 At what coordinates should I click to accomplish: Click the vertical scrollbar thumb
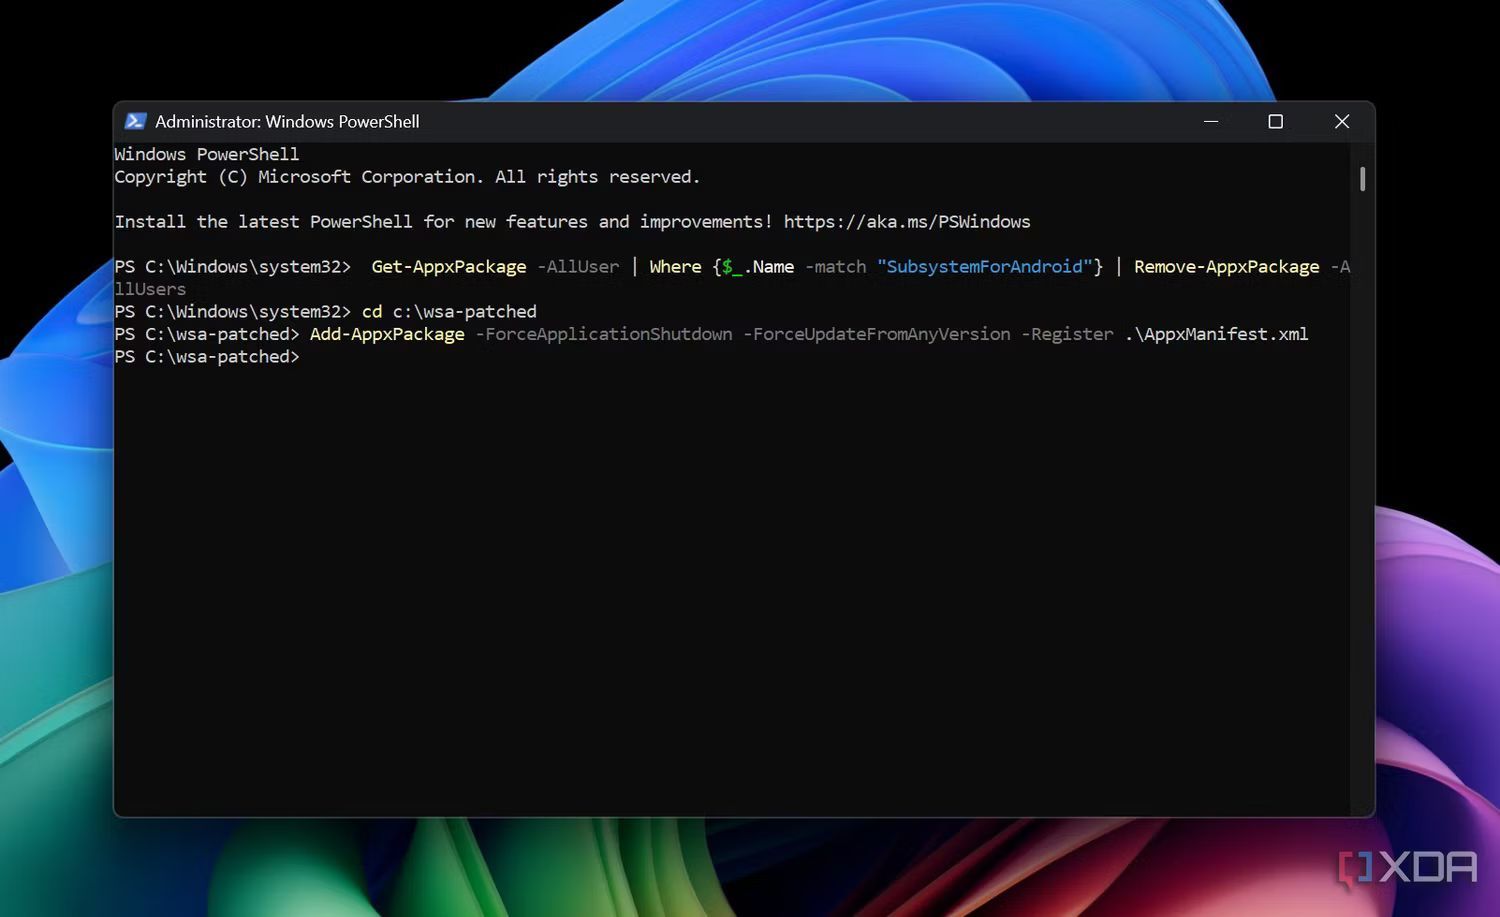tap(1362, 179)
